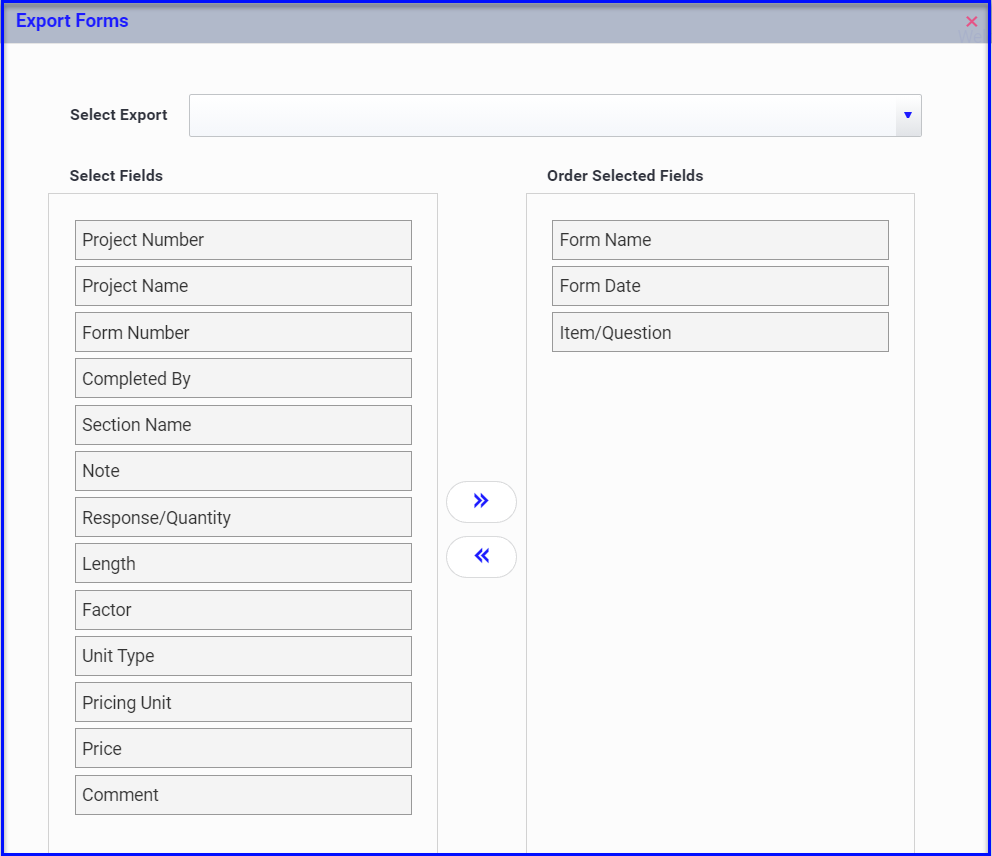Screen dimensions: 992x856
Task: Click the move-left double arrow icon
Action: click(481, 556)
